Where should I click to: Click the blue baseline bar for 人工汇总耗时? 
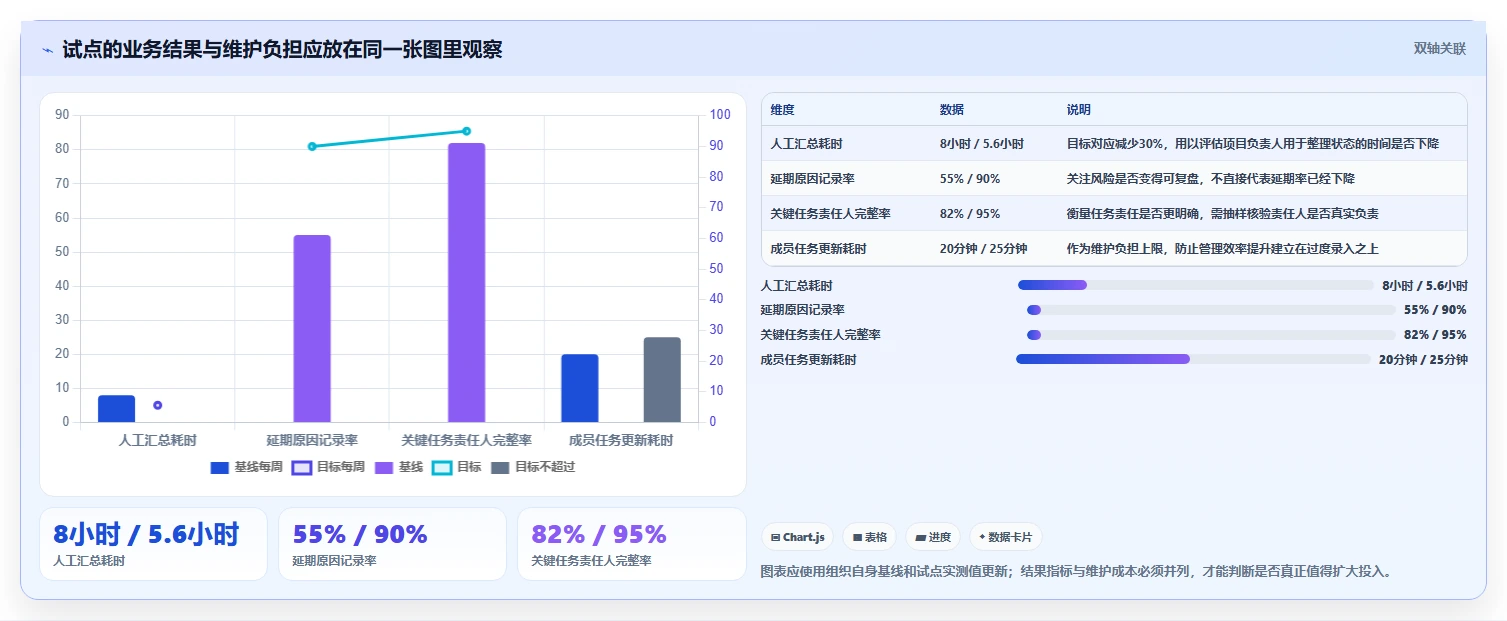pos(116,408)
